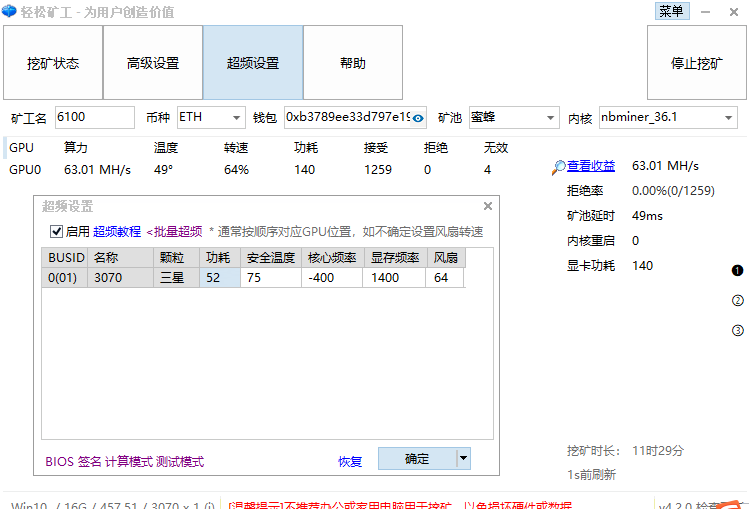Select the 功耗 cell with value 52
The width and height of the screenshot is (749, 509).
tap(220, 277)
